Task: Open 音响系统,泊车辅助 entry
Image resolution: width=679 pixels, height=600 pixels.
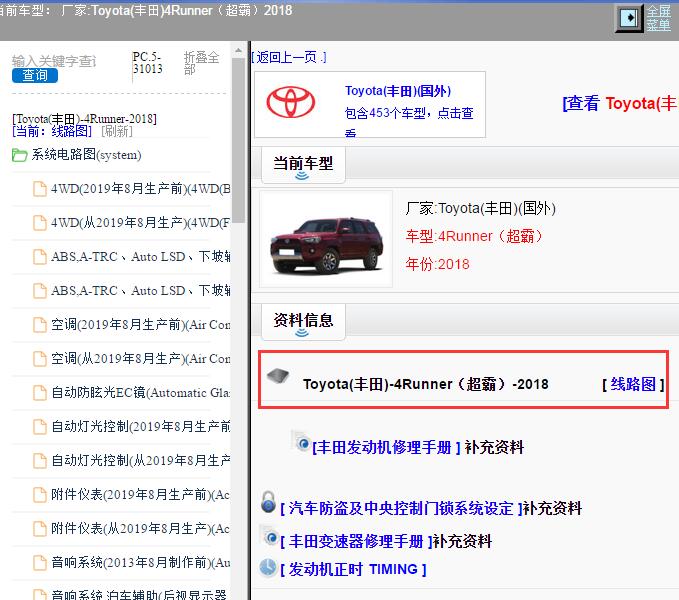Action: click(x=139, y=594)
